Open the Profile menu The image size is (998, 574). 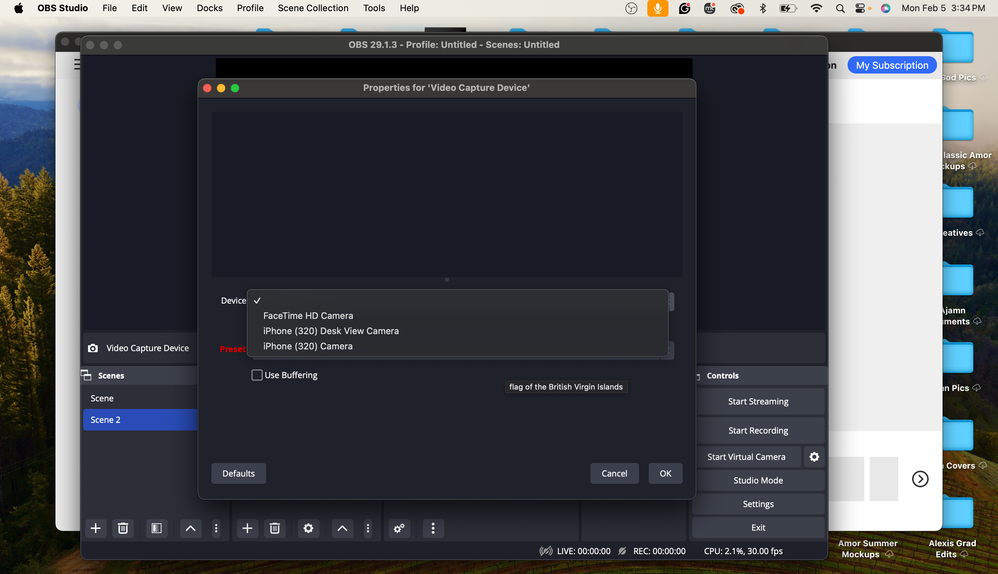pyautogui.click(x=250, y=8)
